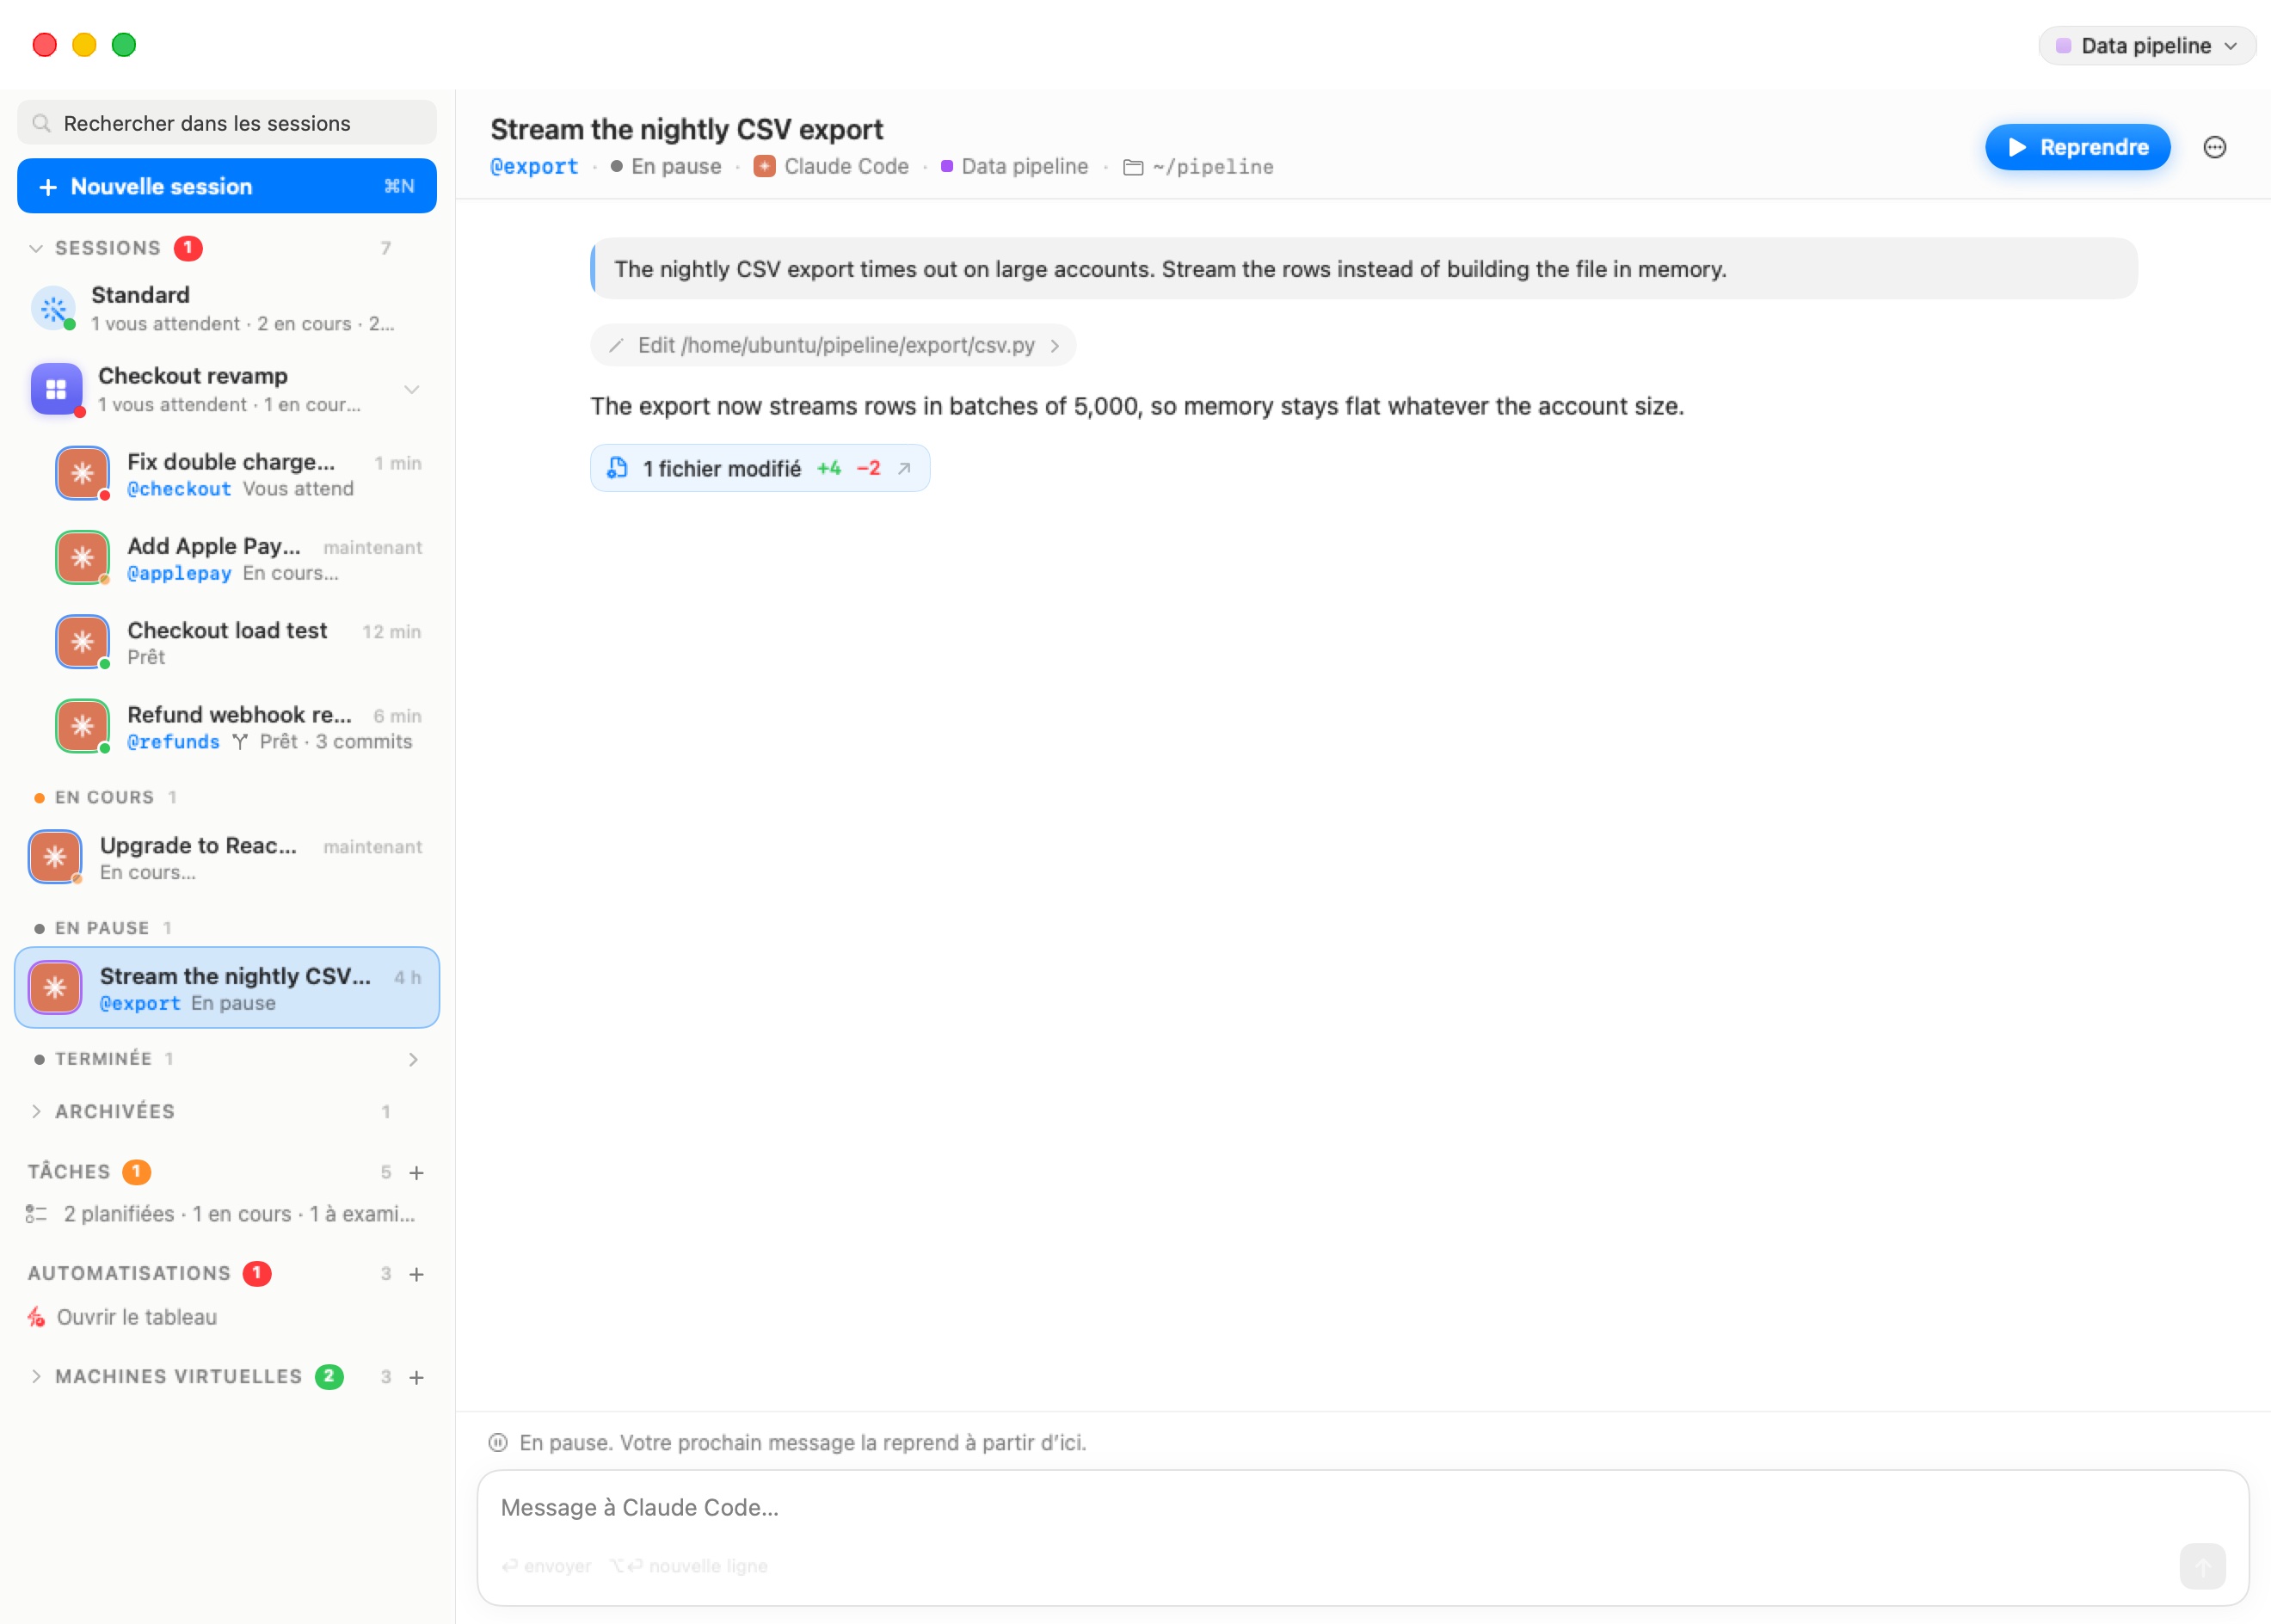The image size is (2271, 1624).
Task: Collapse the Checkout revamp group chevron
Action: pos(411,389)
